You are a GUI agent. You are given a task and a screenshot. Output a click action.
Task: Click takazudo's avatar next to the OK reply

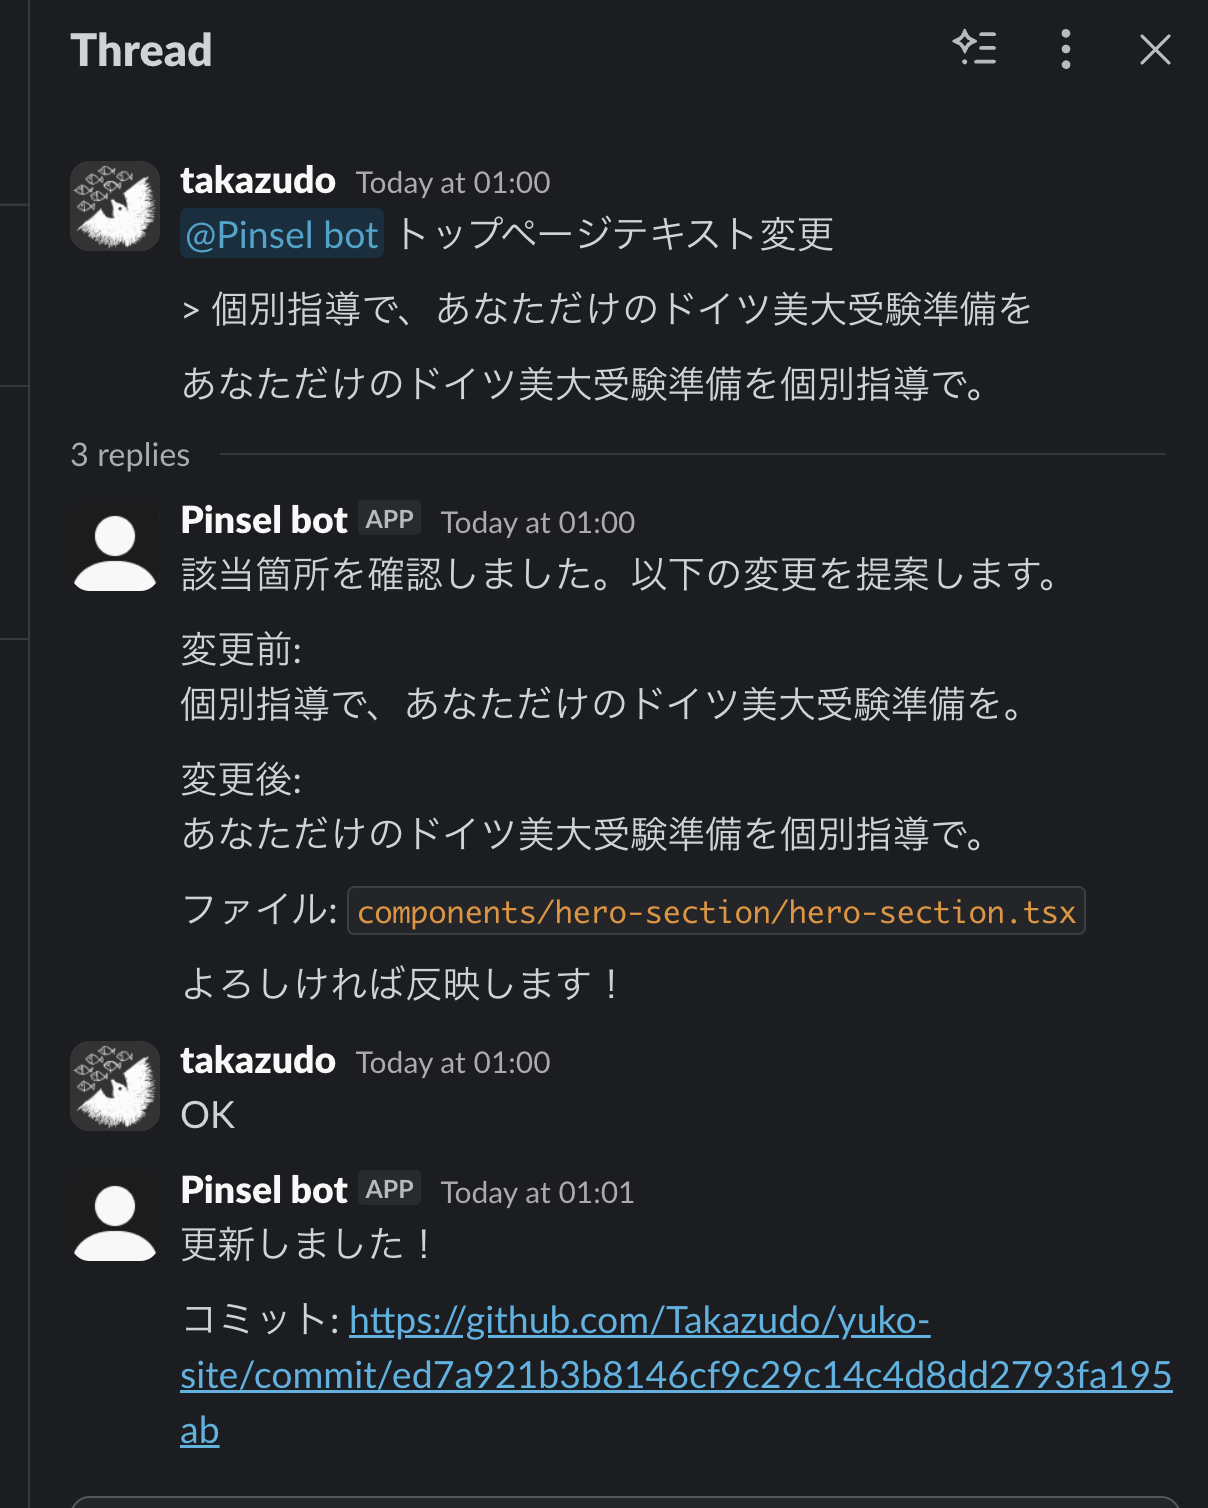pyautogui.click(x=114, y=1086)
